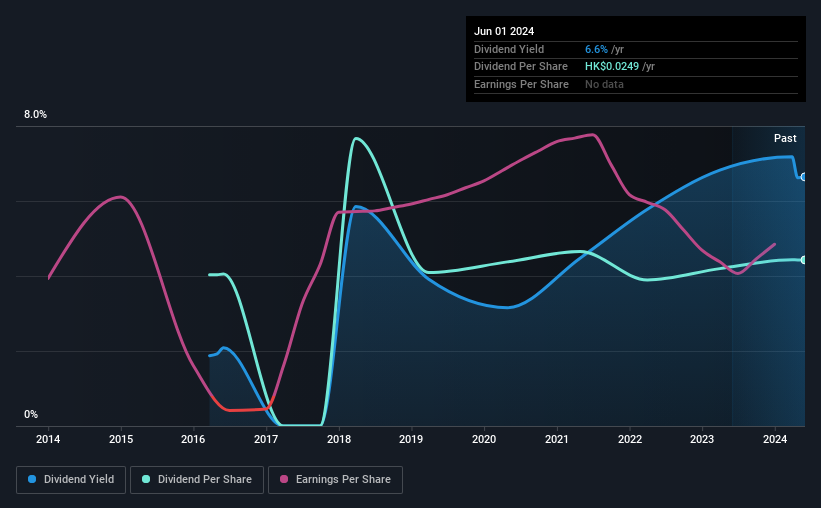Viewport: 821px width, 508px height.
Task: Toggle the Earnings Per Share legend button
Action: pyautogui.click(x=335, y=480)
